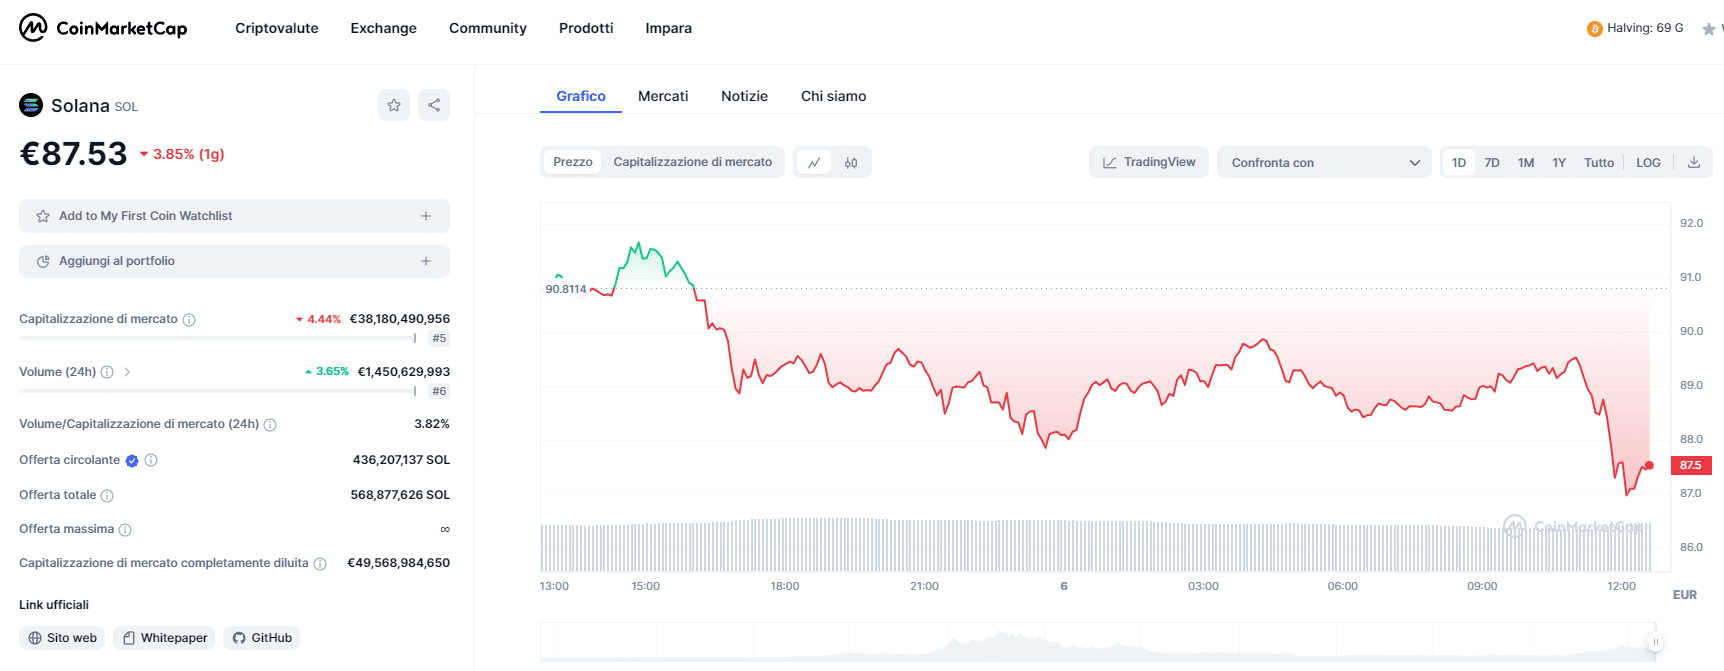1724x671 pixels.
Task: Open the Mercati tab
Action: click(663, 96)
